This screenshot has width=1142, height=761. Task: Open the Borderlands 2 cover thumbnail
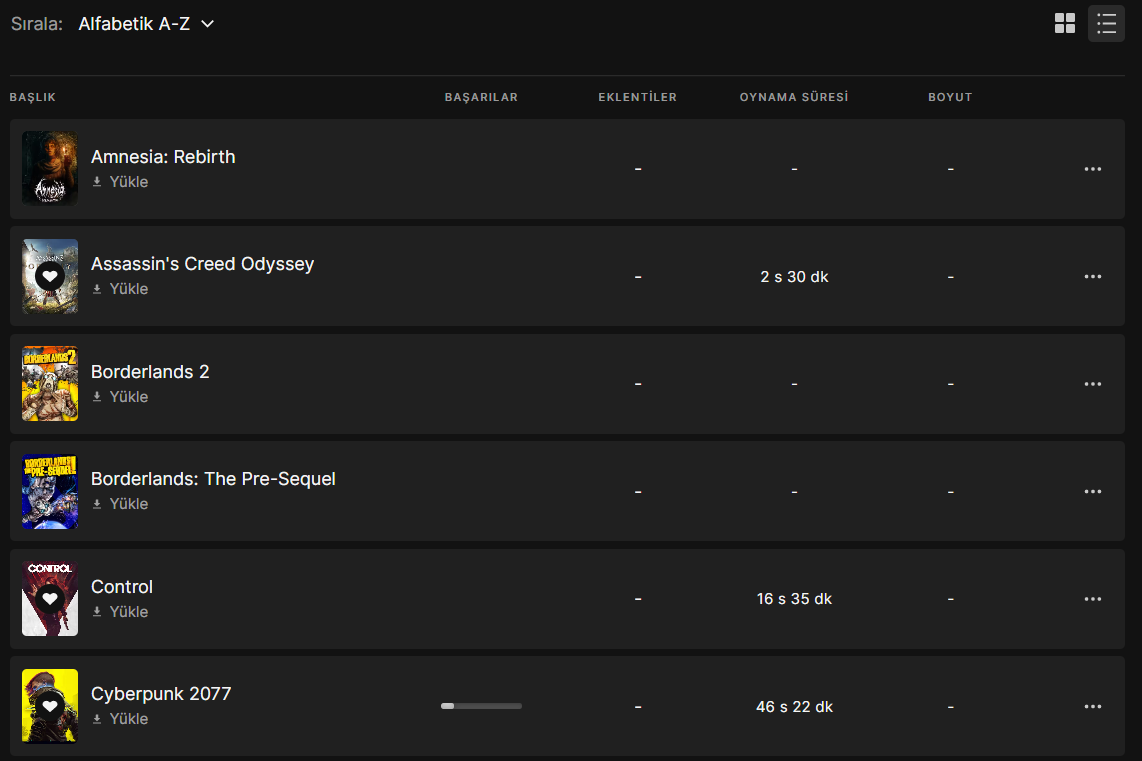(50, 384)
